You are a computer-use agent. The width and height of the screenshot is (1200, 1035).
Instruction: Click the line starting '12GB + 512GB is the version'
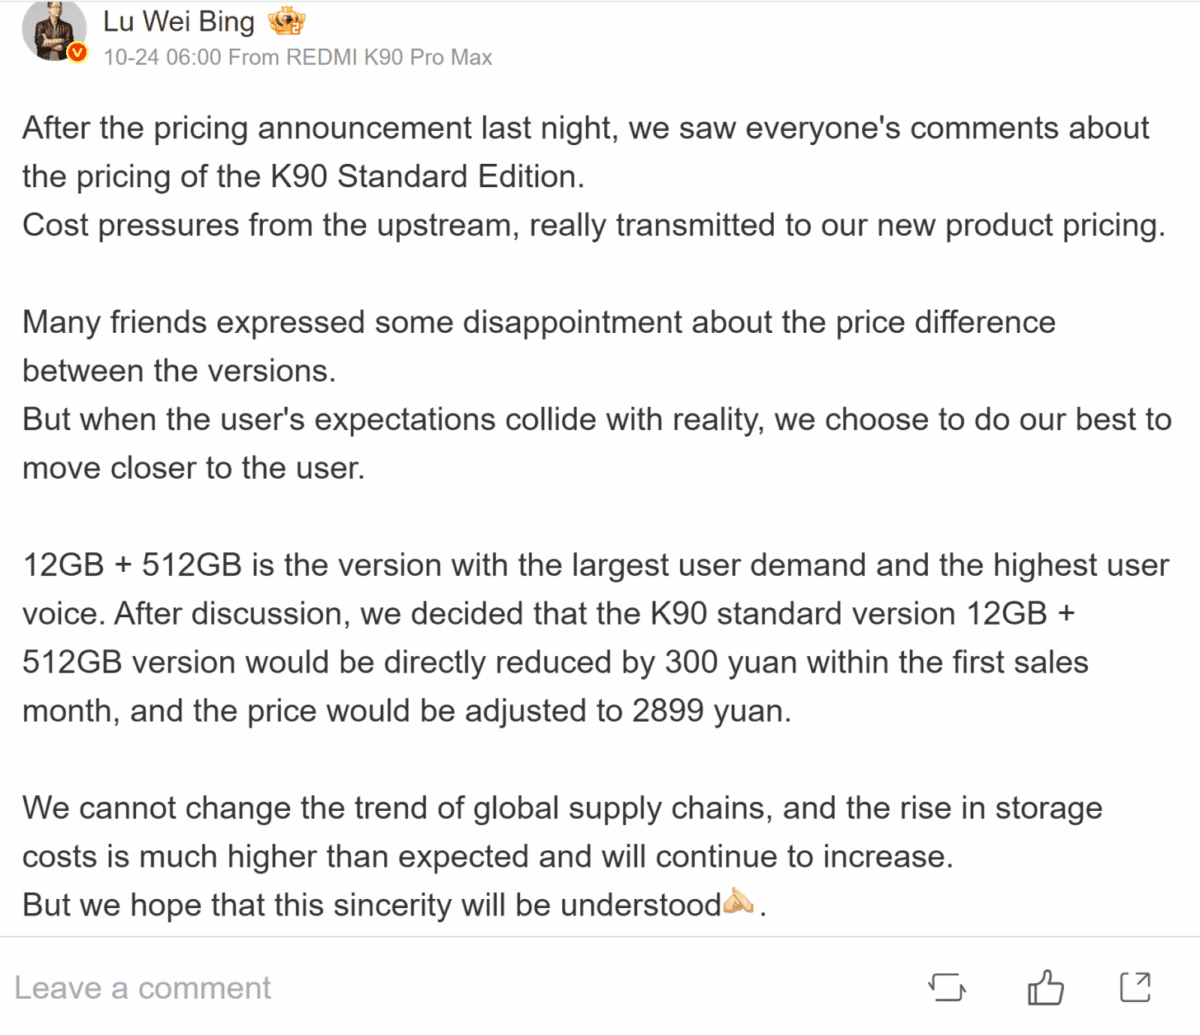(x=595, y=565)
